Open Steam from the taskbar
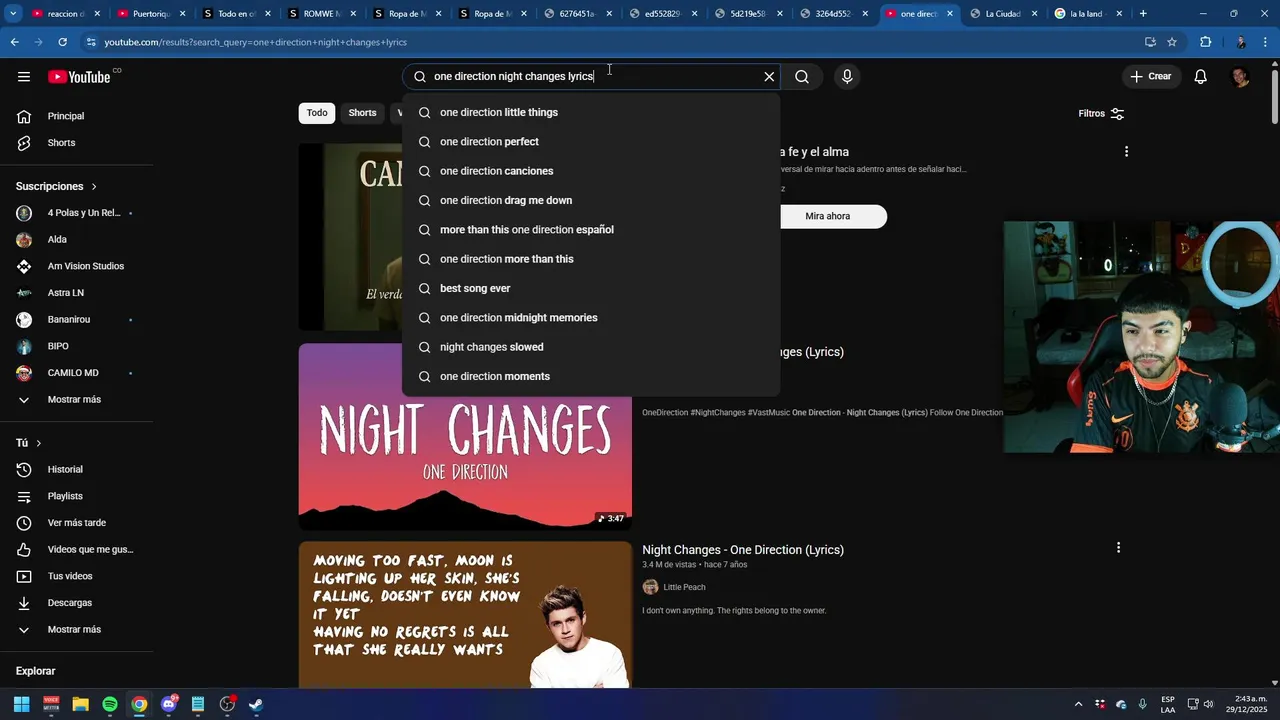The width and height of the screenshot is (1280, 720). pos(256,704)
